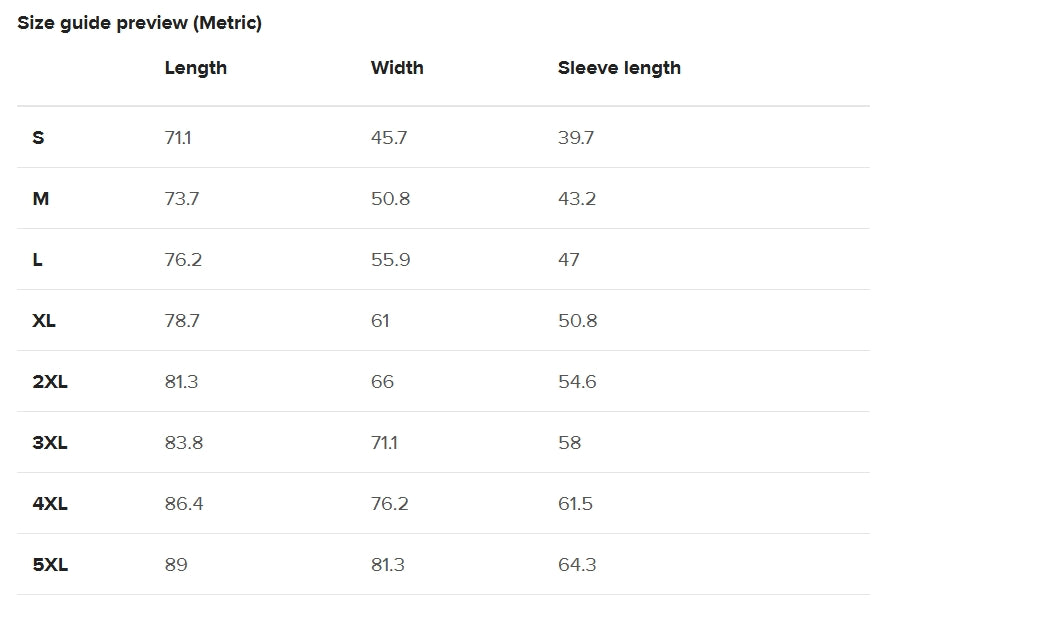The width and height of the screenshot is (1044, 618).
Task: Click the 3XL size row label
Action: tap(50, 443)
